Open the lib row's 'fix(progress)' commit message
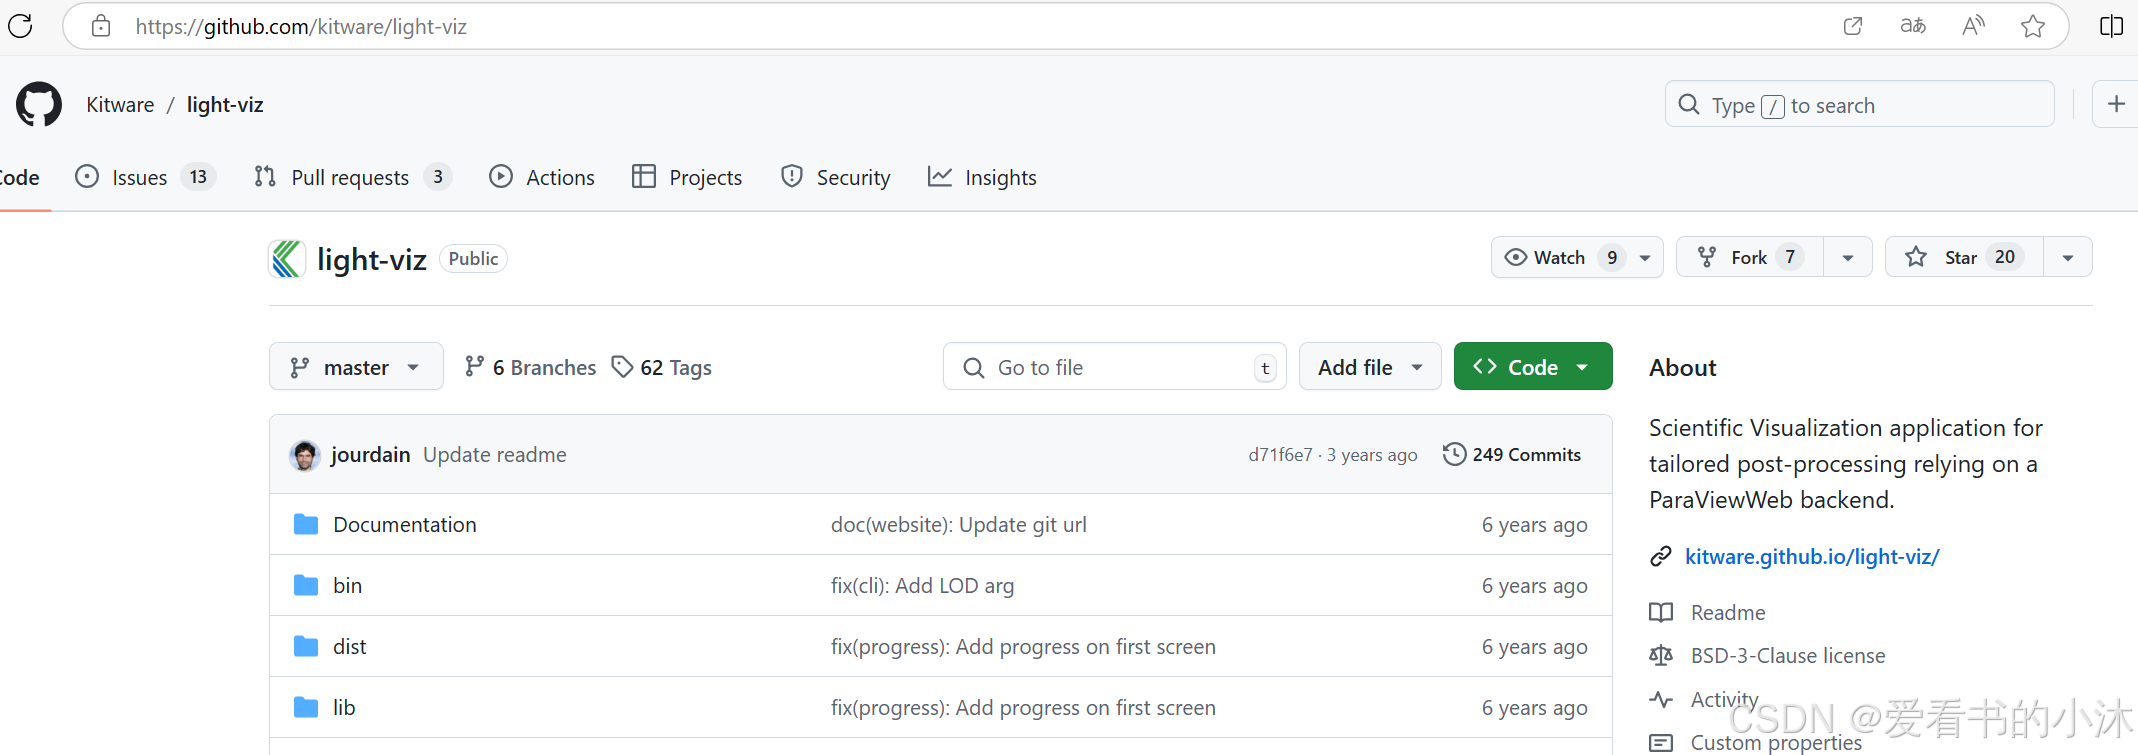This screenshot has height=755, width=2138. [x=1023, y=707]
